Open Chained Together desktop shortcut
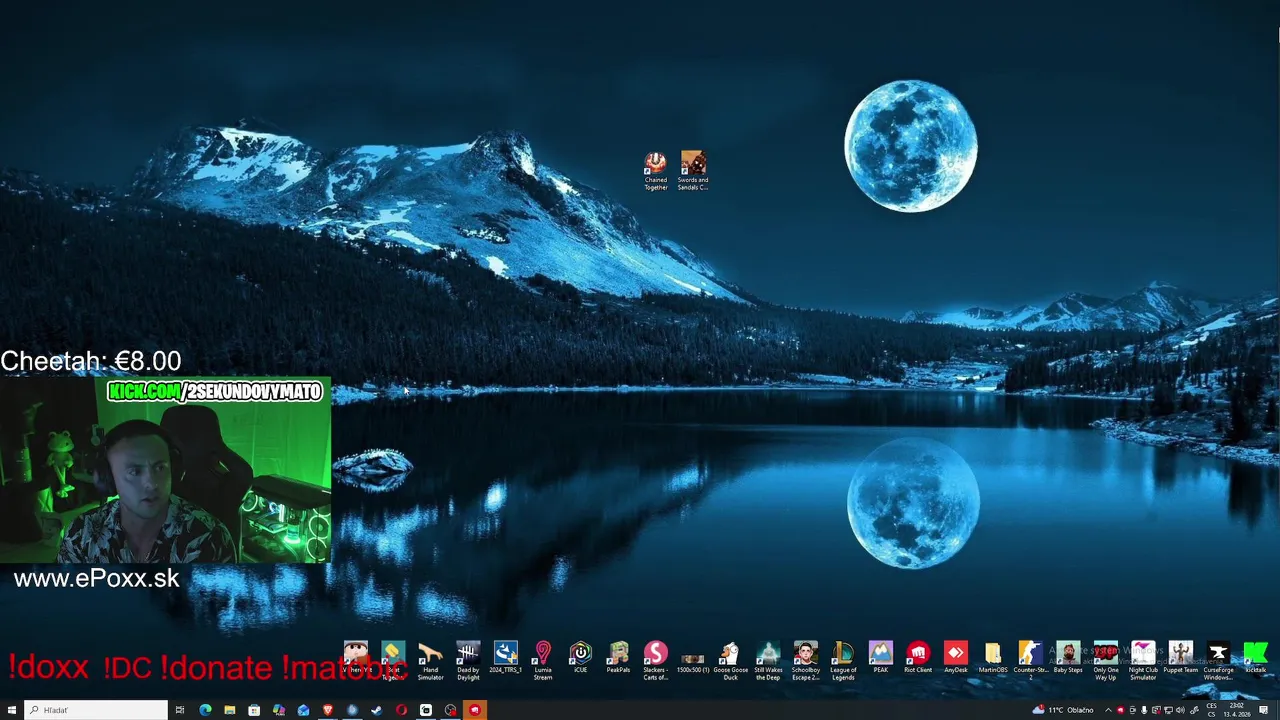The image size is (1280, 720). pyautogui.click(x=655, y=171)
